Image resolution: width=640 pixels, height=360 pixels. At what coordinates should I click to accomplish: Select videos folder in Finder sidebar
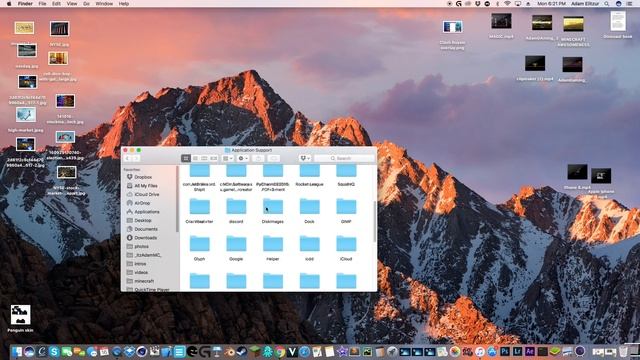tap(137, 272)
